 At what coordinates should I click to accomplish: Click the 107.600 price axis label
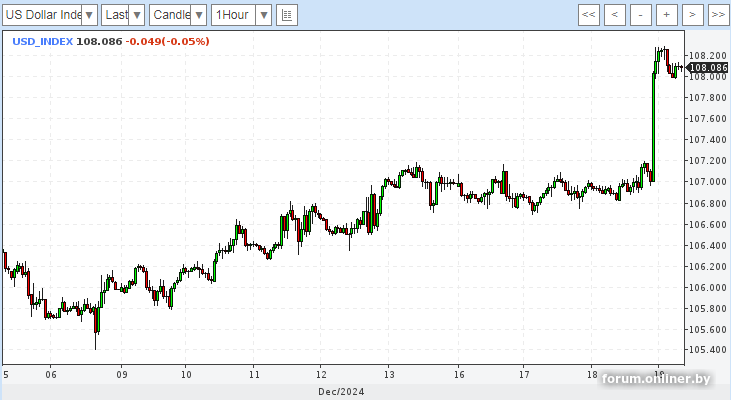click(x=708, y=118)
